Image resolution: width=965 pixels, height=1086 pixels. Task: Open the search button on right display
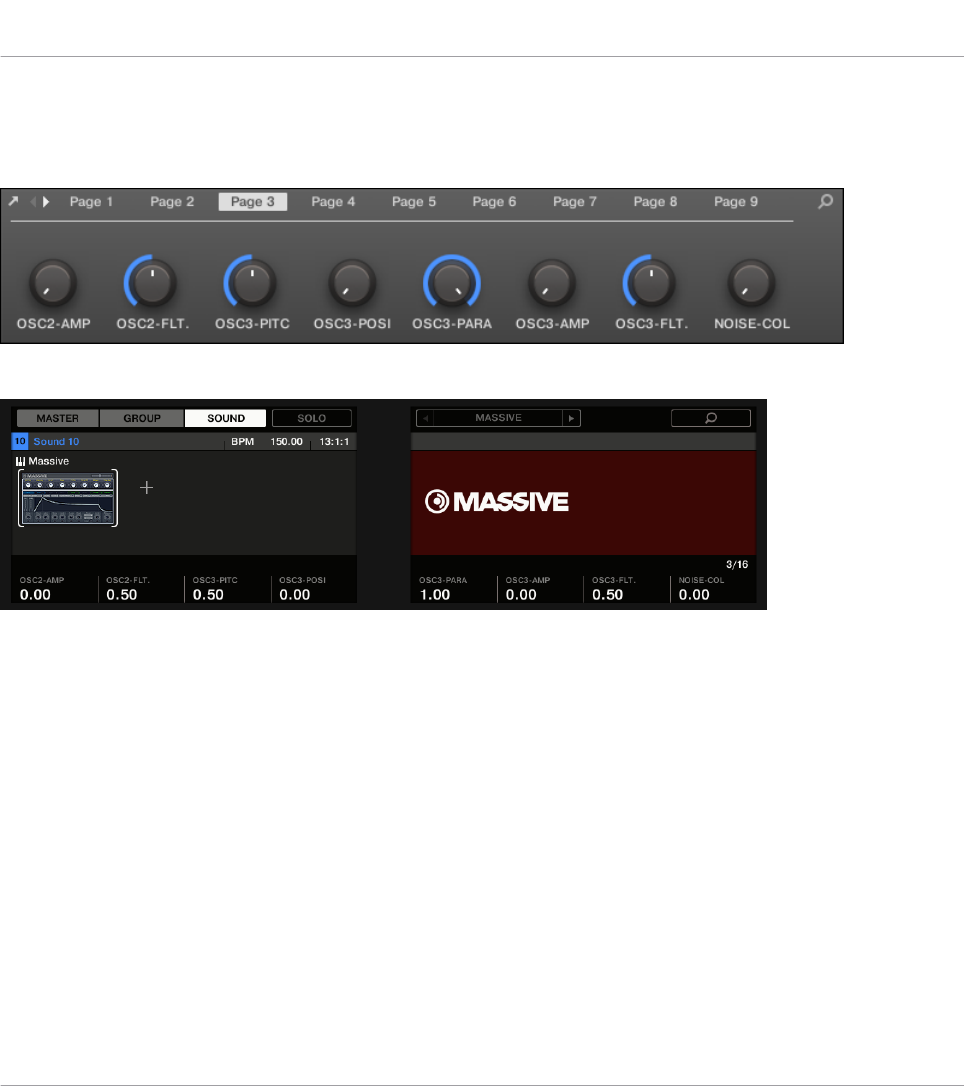(711, 418)
